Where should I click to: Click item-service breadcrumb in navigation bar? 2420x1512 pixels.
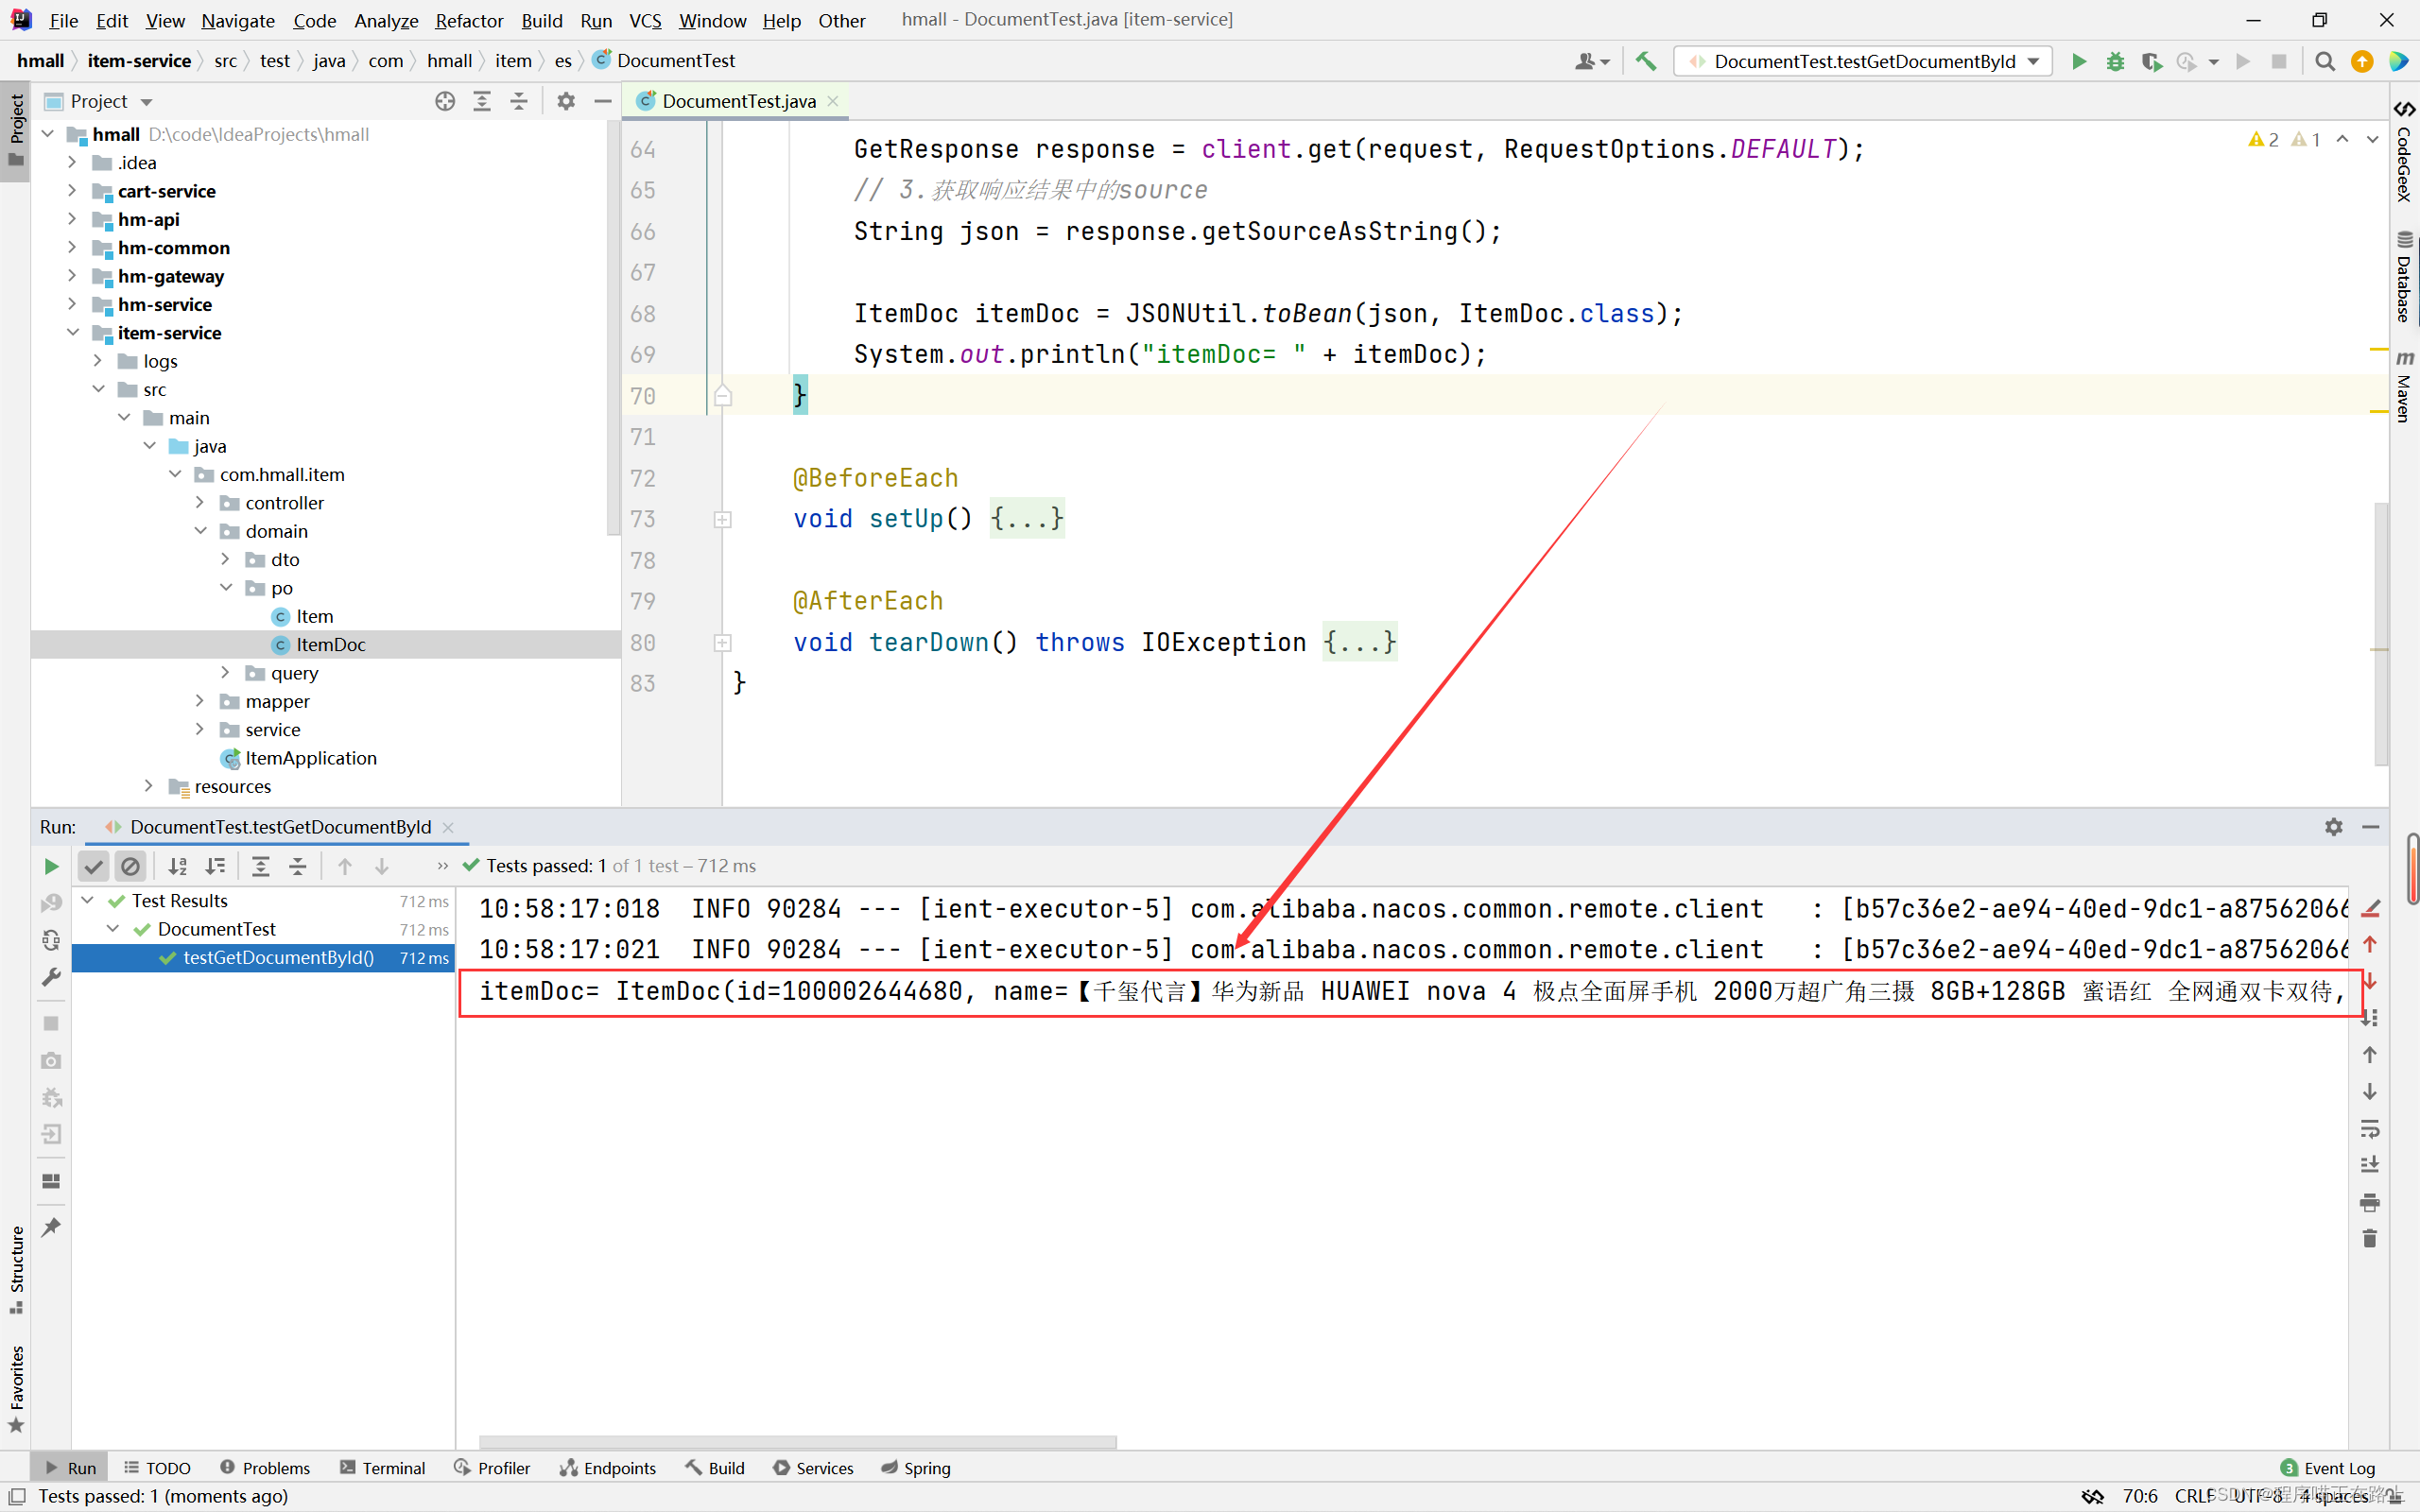[x=139, y=61]
